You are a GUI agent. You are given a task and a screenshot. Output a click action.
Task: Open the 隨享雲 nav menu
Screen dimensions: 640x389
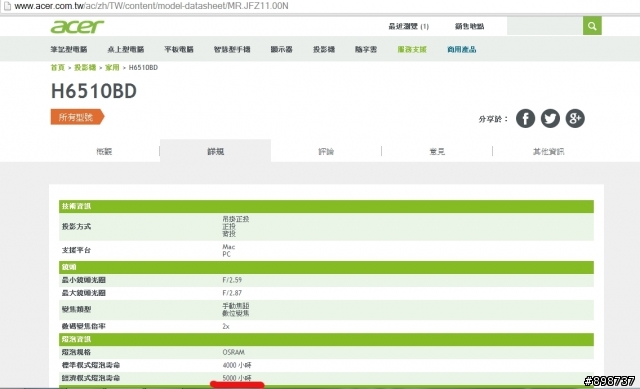coord(366,49)
